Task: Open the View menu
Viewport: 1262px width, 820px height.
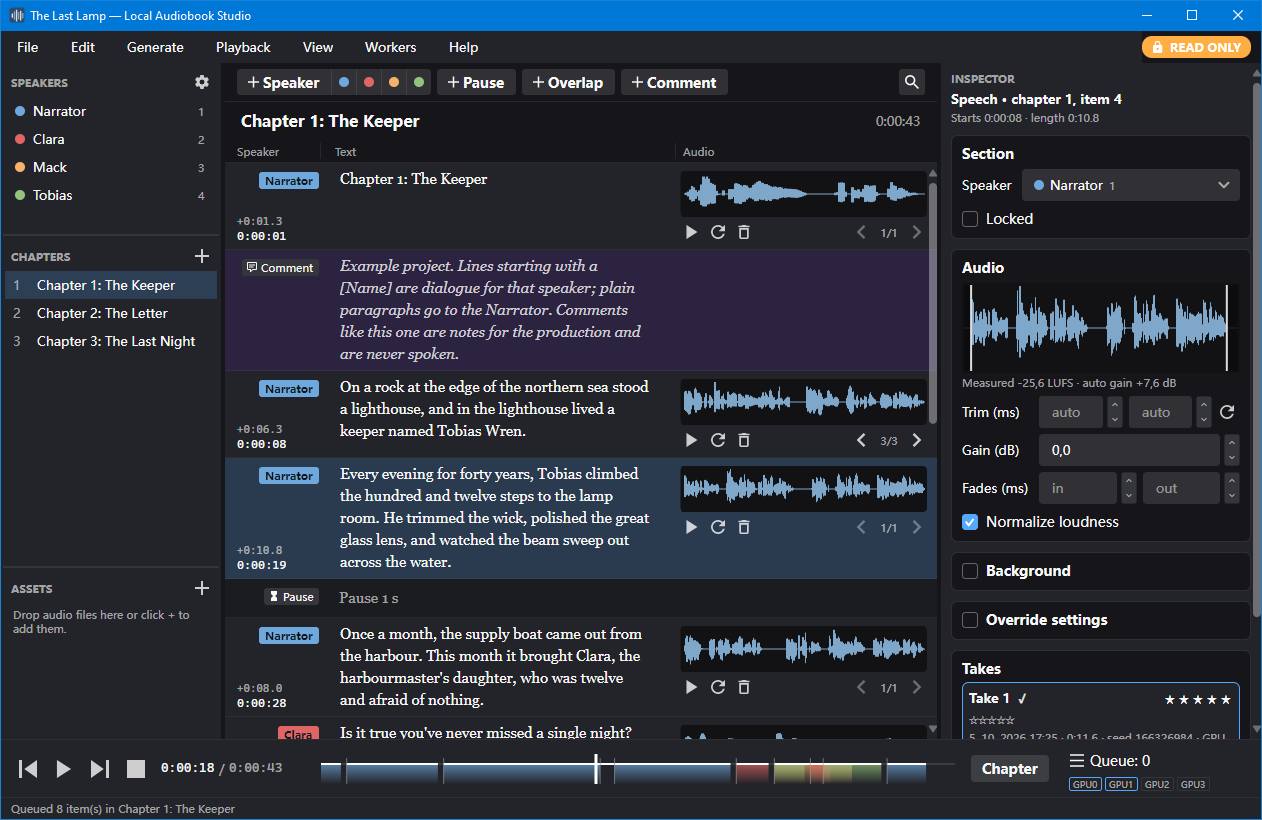Action: pyautogui.click(x=318, y=47)
